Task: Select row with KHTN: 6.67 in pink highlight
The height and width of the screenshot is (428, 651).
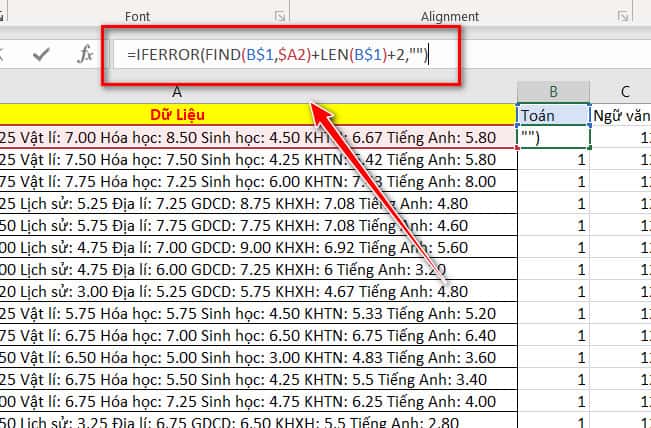Action: tap(257, 137)
